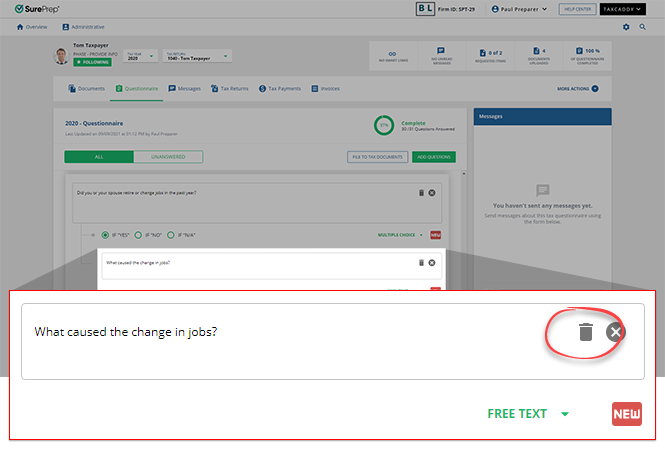Click the ADD QUESTIONS button
The height and width of the screenshot is (449, 665).
point(434,157)
